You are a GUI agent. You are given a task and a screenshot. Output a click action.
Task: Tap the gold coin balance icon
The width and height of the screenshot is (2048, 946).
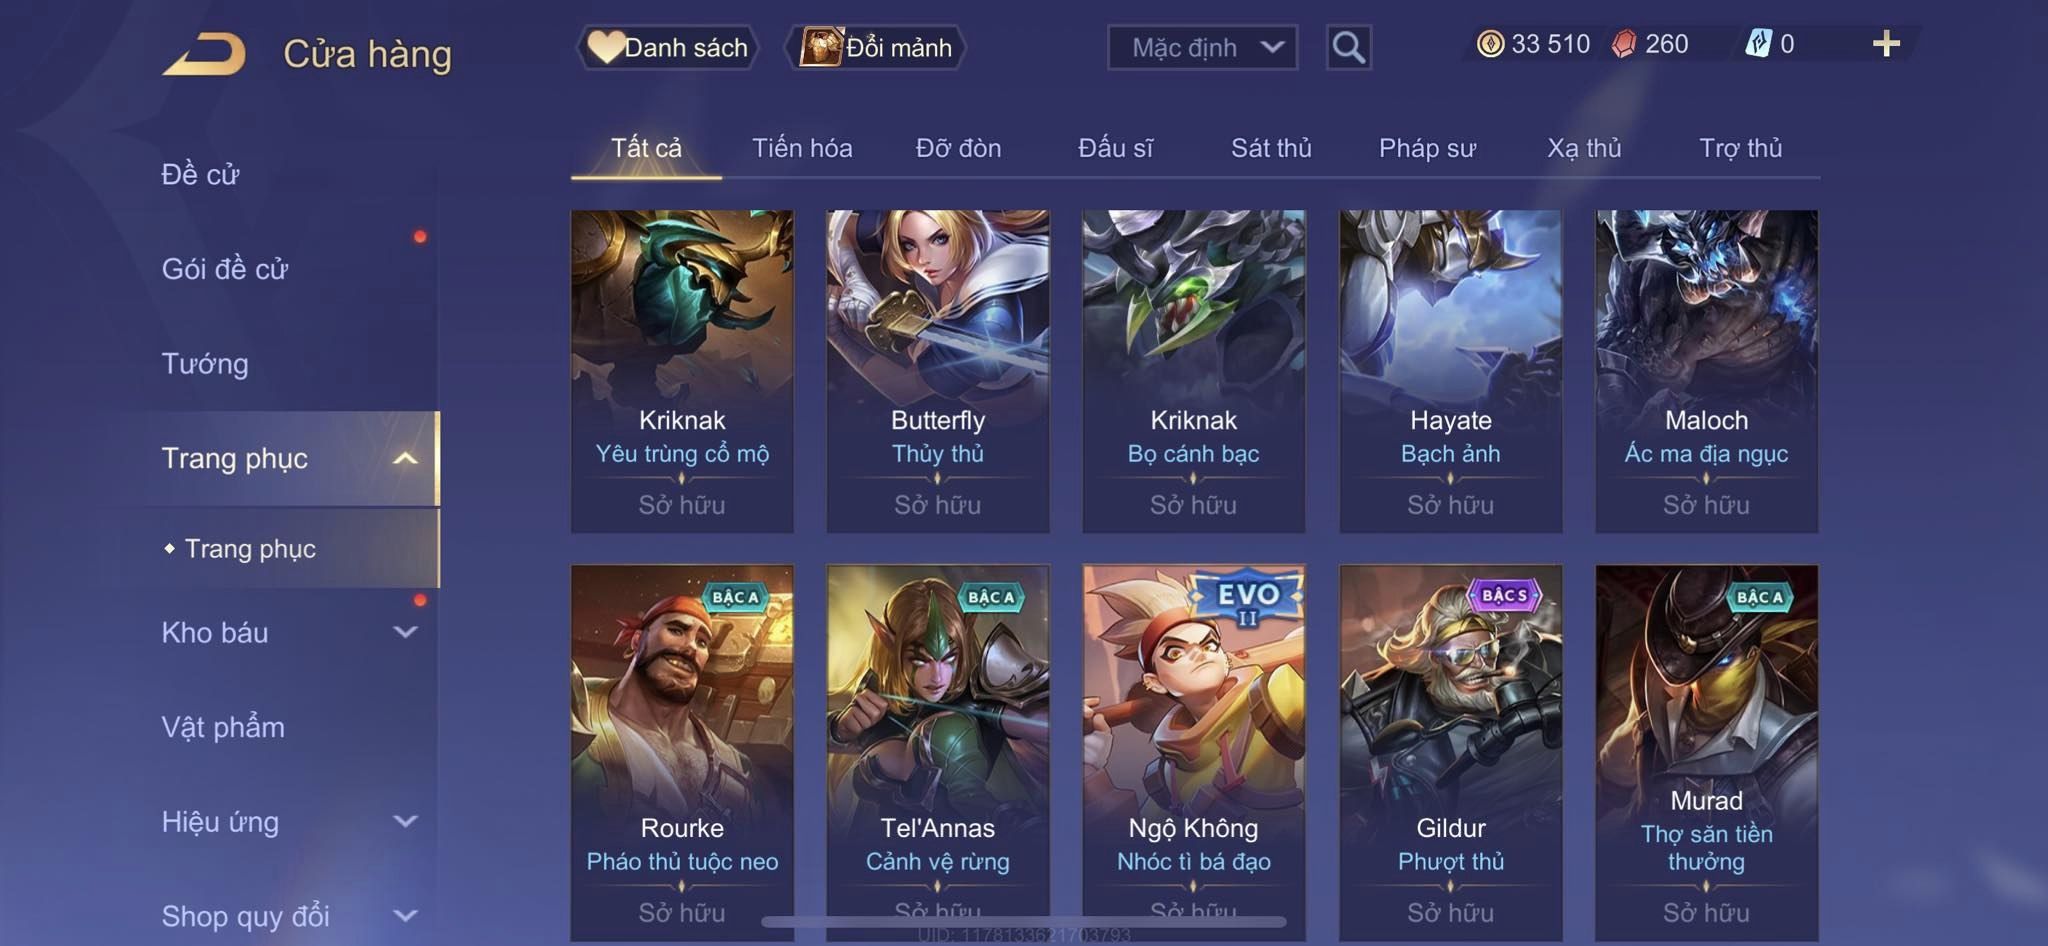coord(1490,44)
